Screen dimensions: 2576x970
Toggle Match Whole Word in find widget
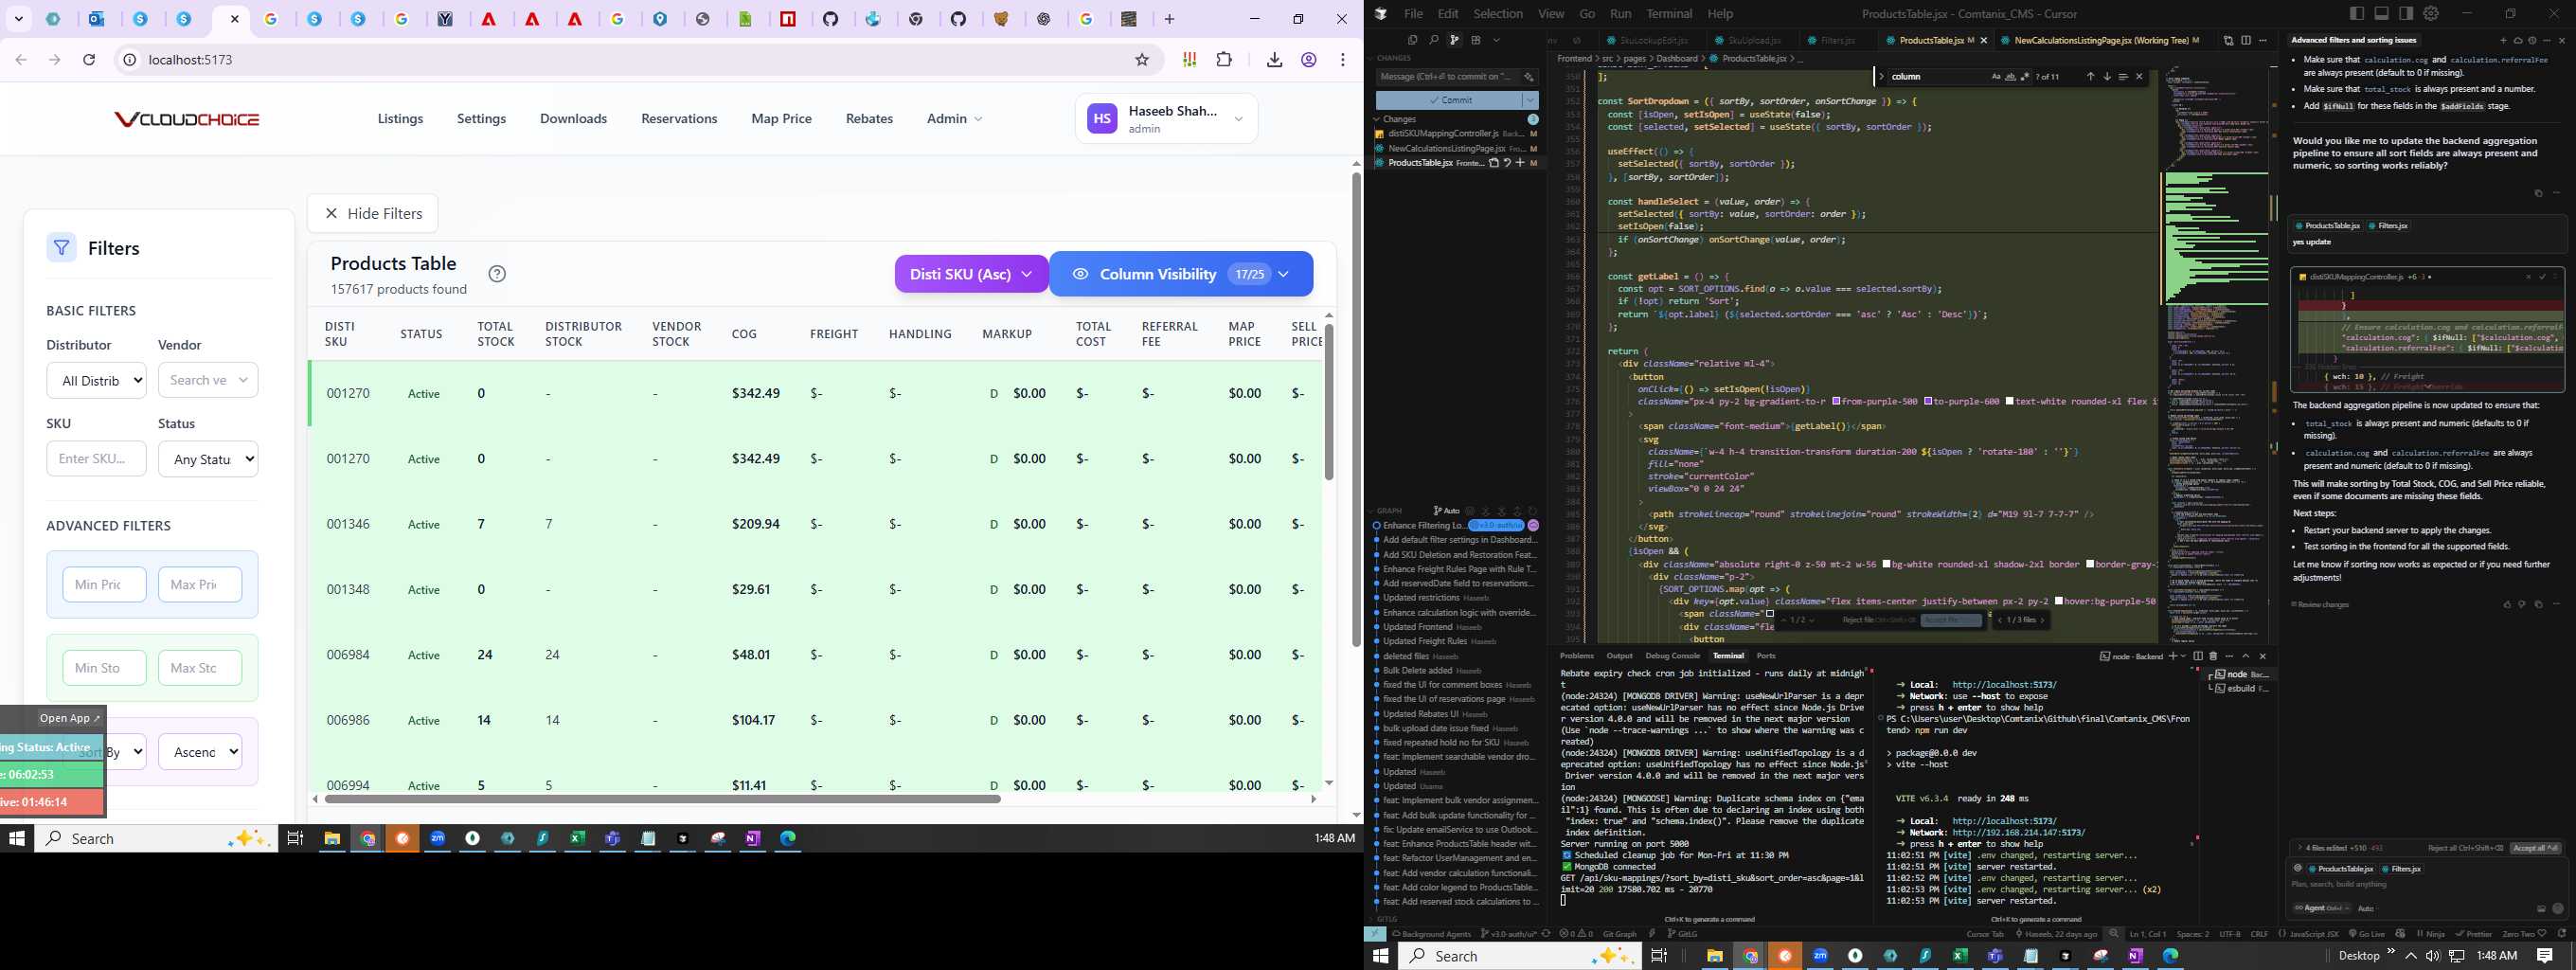pyautogui.click(x=2010, y=76)
